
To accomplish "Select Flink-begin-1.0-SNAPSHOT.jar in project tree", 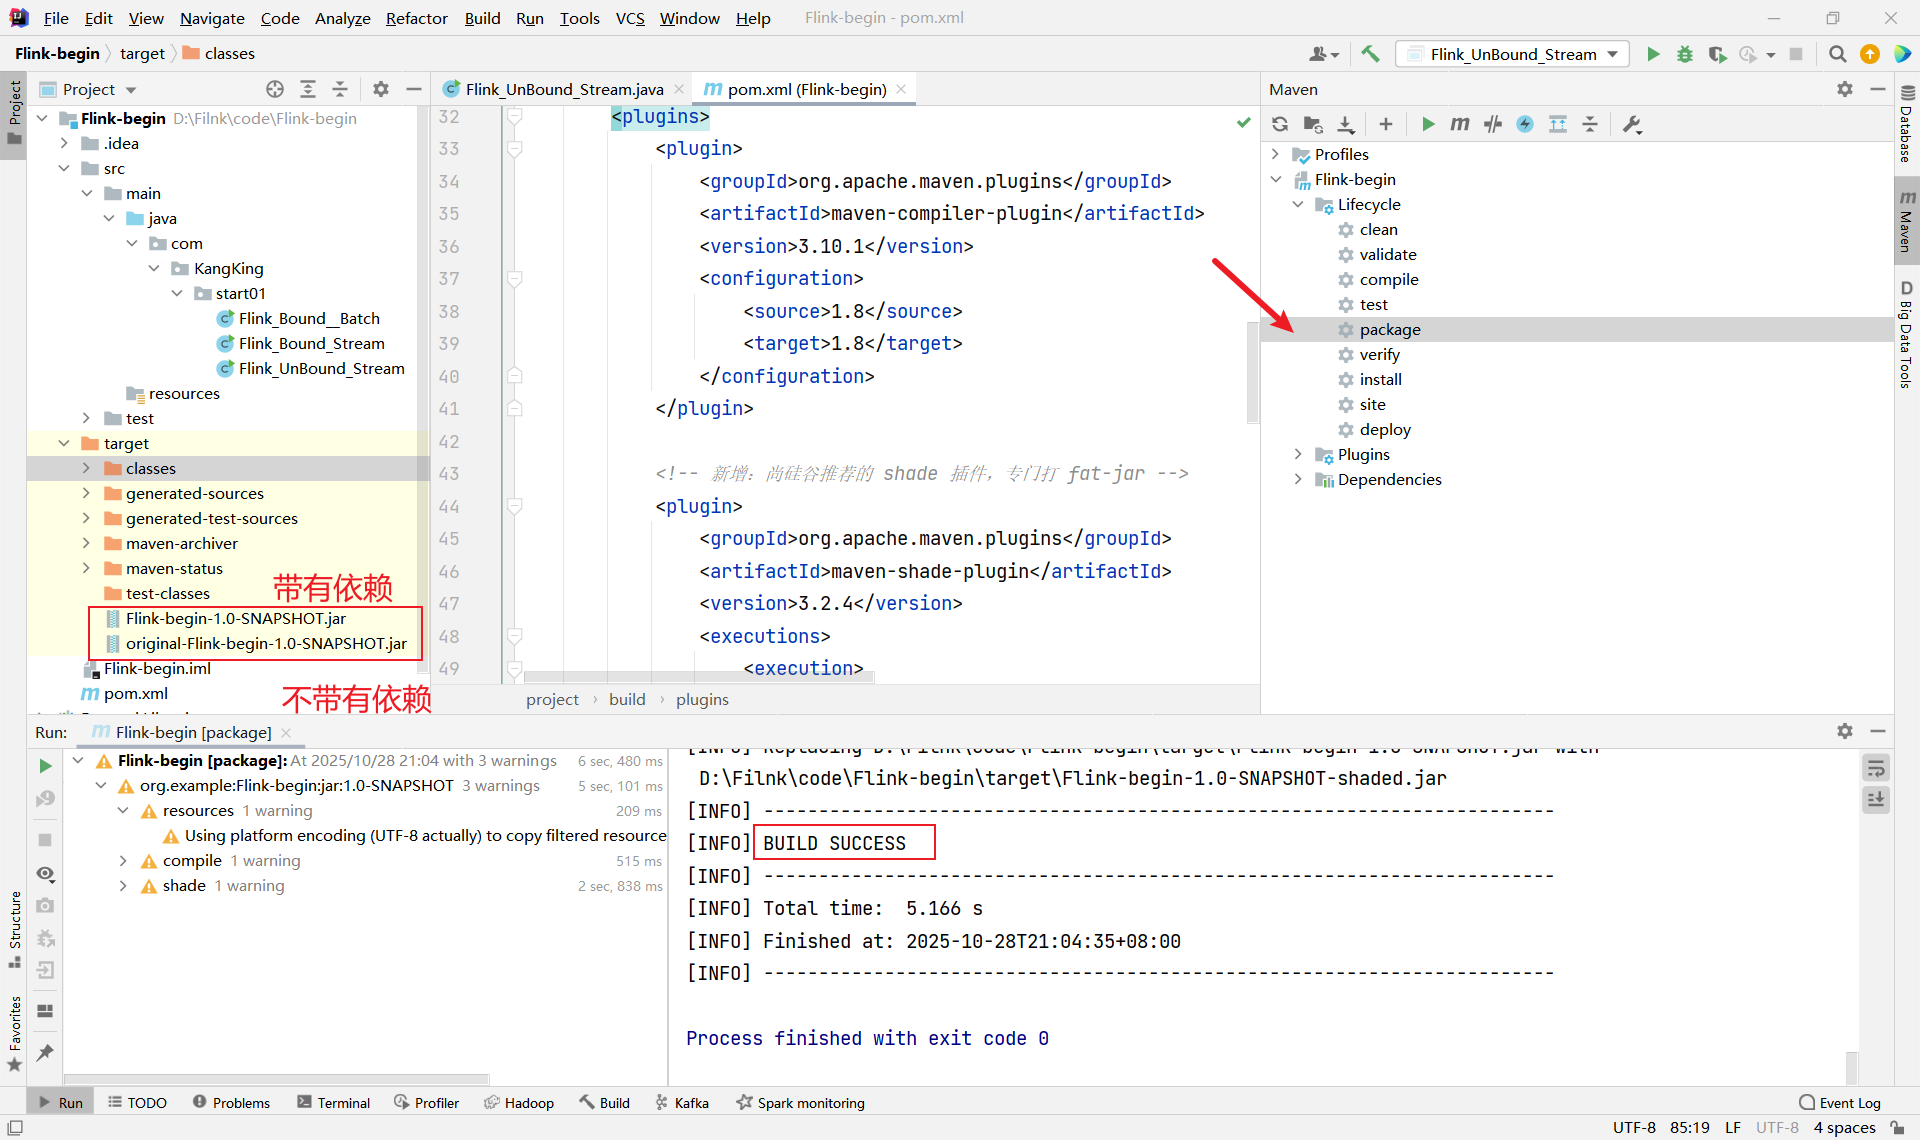I will click(x=235, y=618).
